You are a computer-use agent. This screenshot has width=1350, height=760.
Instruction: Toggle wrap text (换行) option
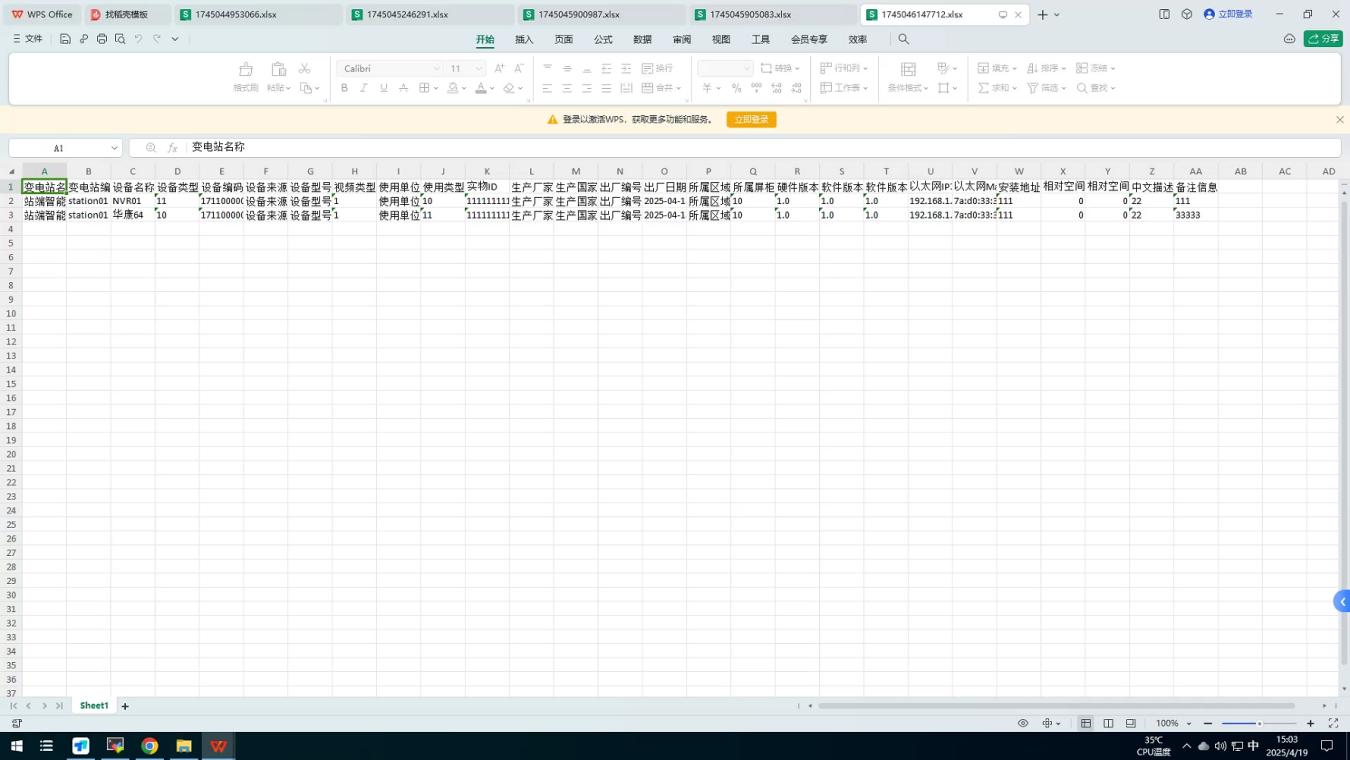(x=657, y=68)
